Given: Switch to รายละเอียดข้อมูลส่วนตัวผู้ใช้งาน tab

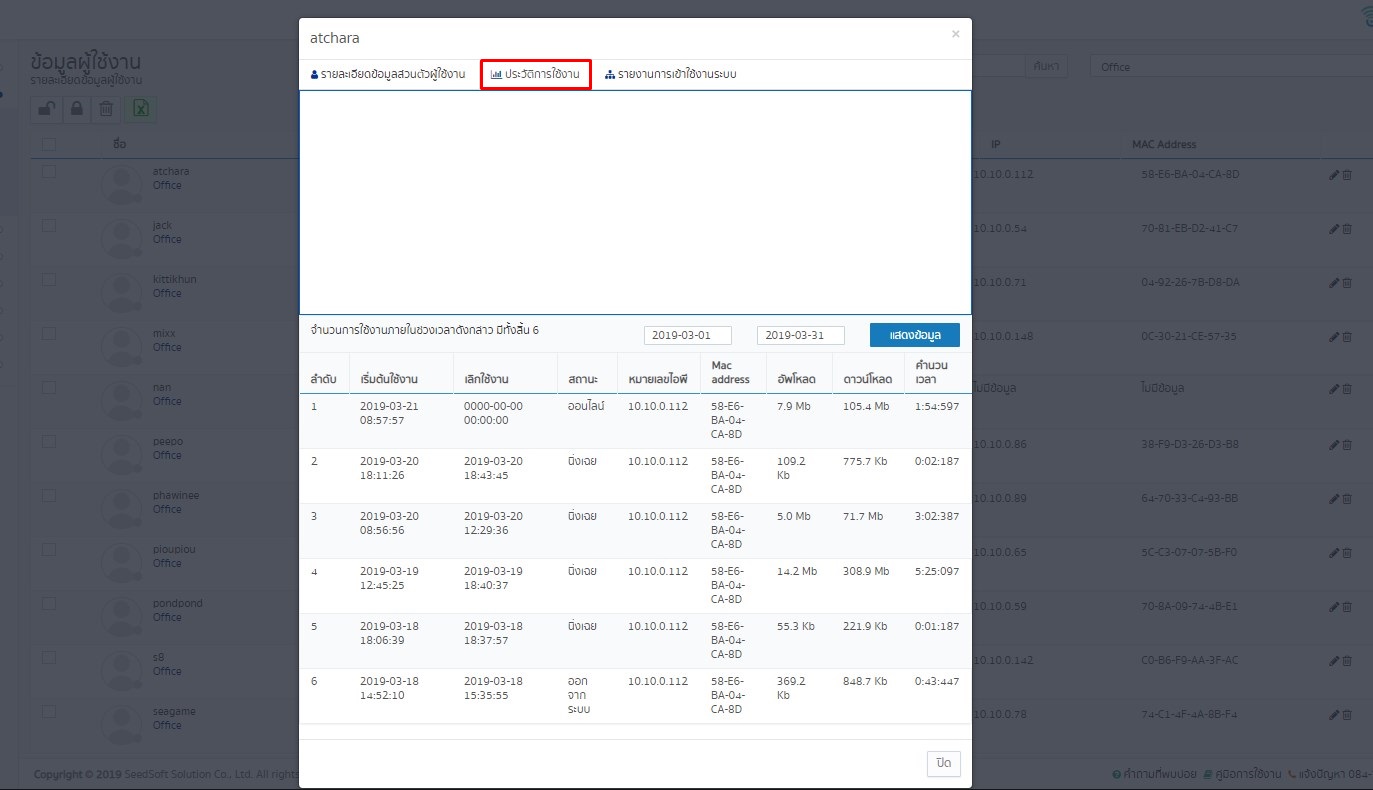Looking at the screenshot, I should click(388, 75).
